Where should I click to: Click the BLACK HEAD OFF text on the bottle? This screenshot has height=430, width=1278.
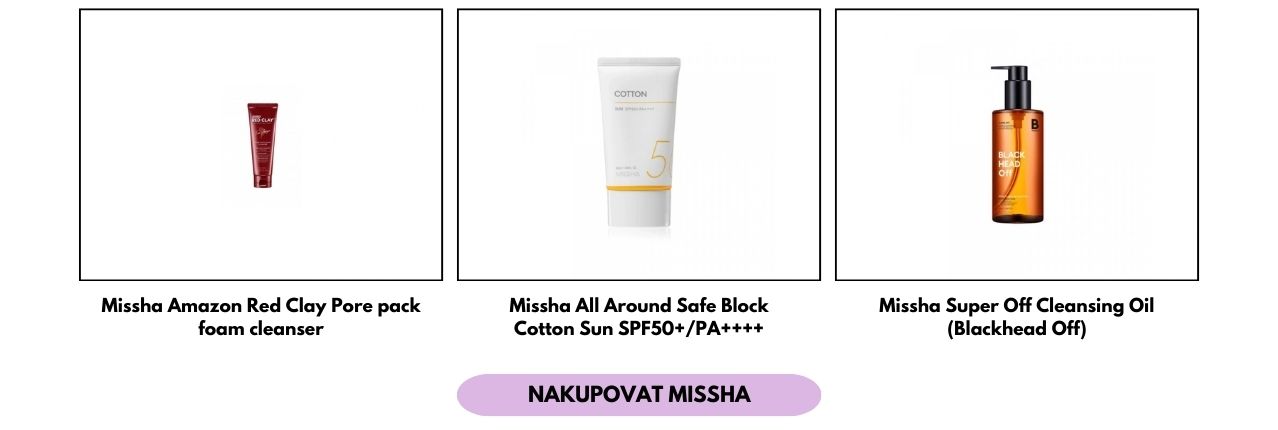pyautogui.click(x=1011, y=164)
